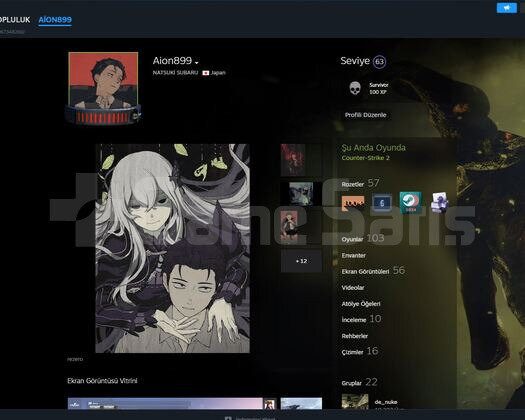Open the Oyunlar games list link

pos(352,239)
